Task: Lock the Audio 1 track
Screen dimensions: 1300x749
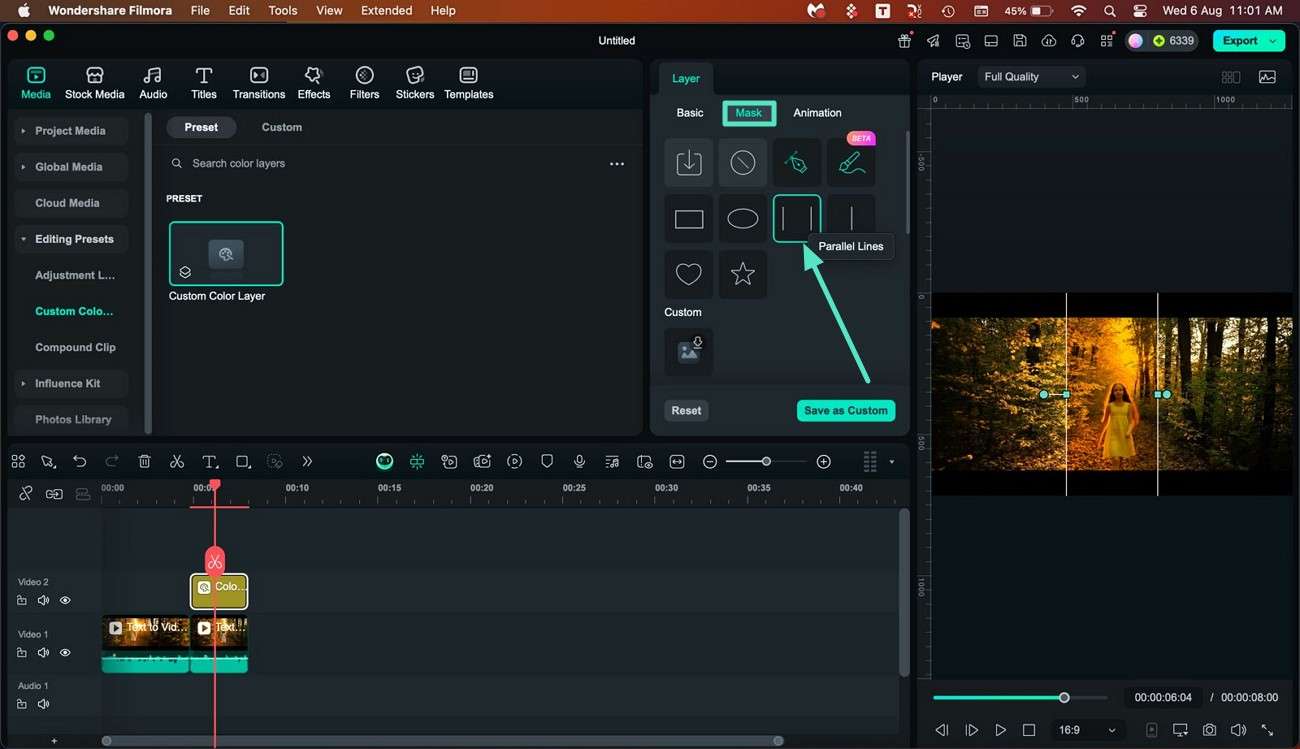Action: pos(22,704)
